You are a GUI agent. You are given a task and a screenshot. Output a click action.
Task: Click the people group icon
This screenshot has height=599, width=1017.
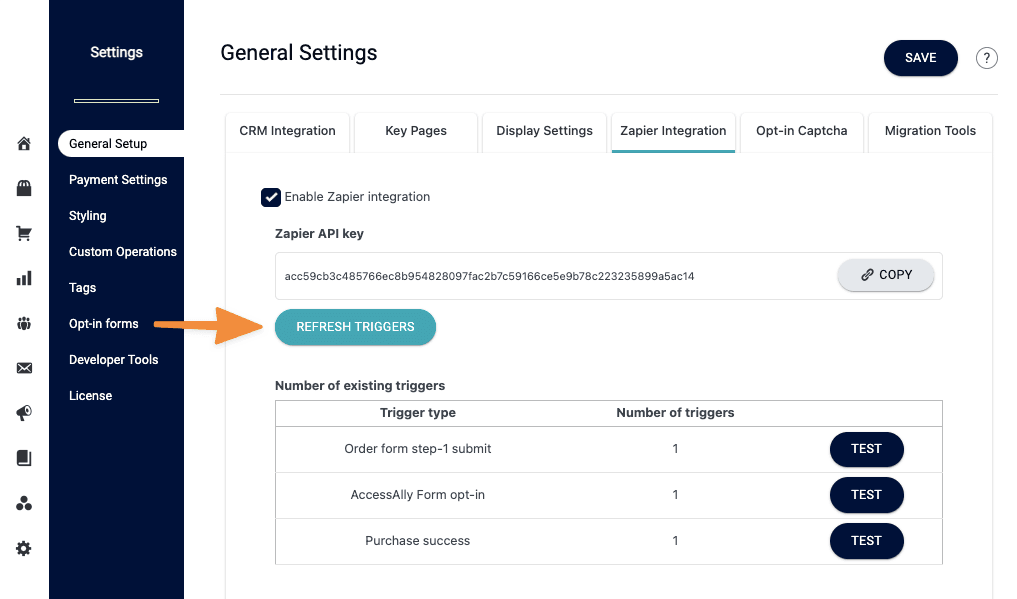[24, 324]
